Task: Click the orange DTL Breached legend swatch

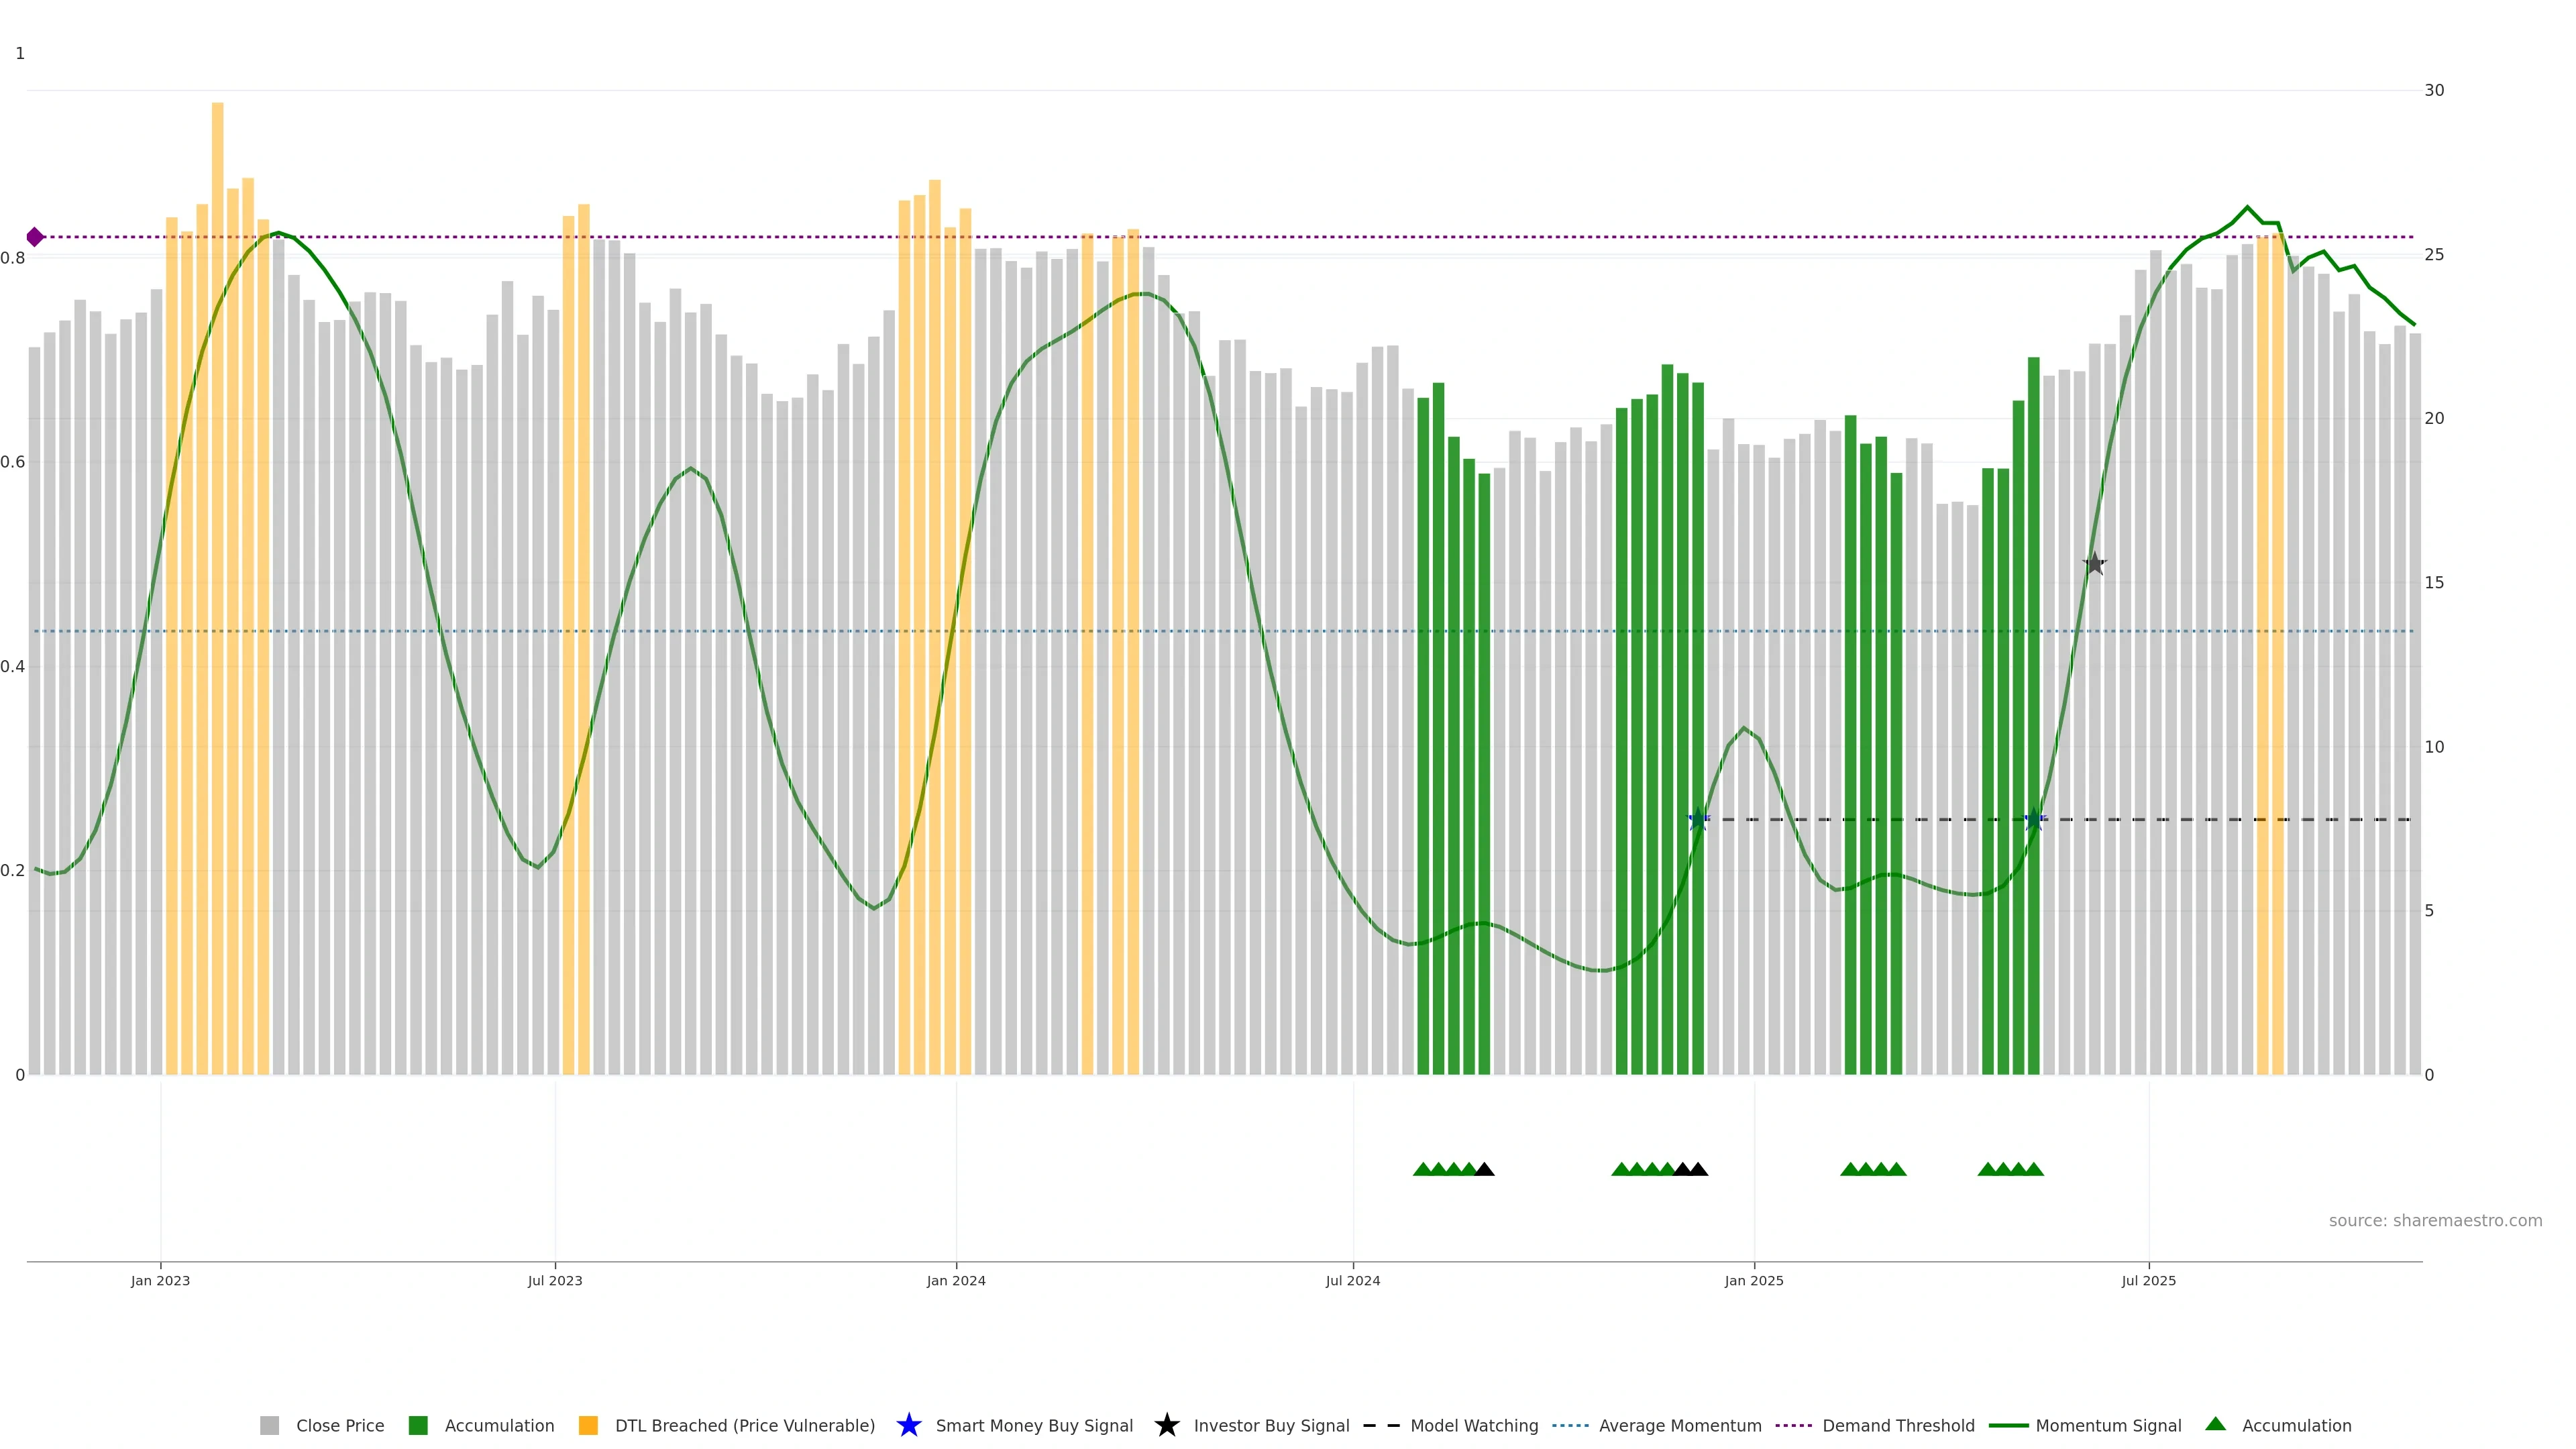Action: (588, 1425)
